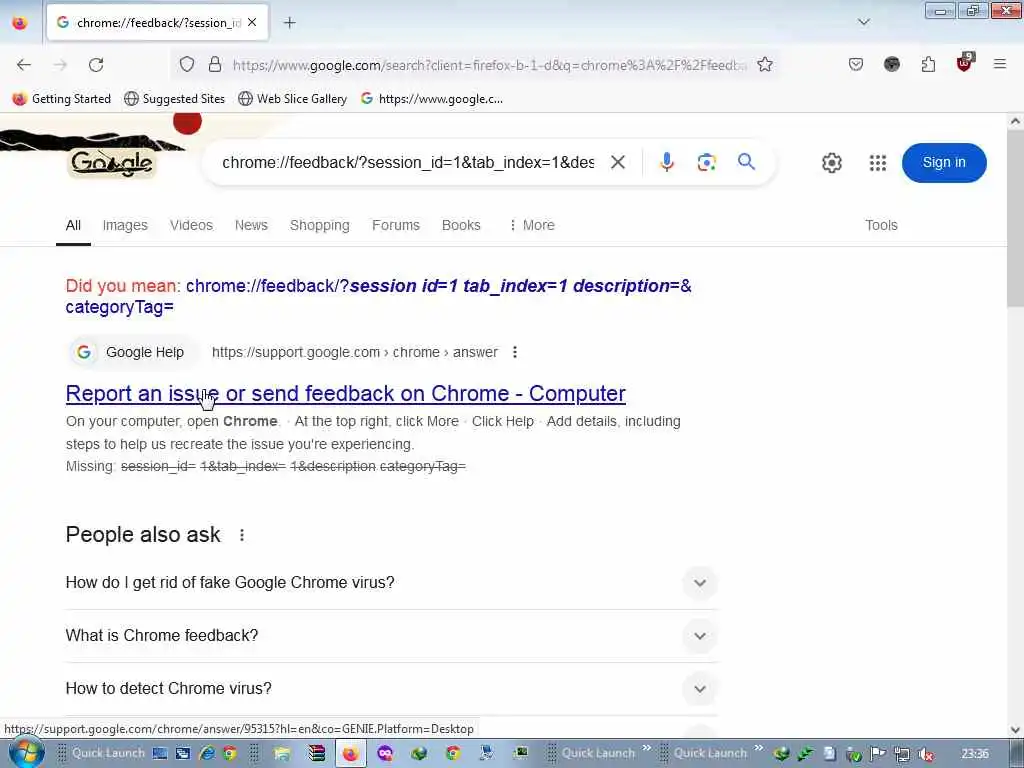The width and height of the screenshot is (1024, 768).
Task: Open the Firefox hamburger menu
Action: [1000, 64]
